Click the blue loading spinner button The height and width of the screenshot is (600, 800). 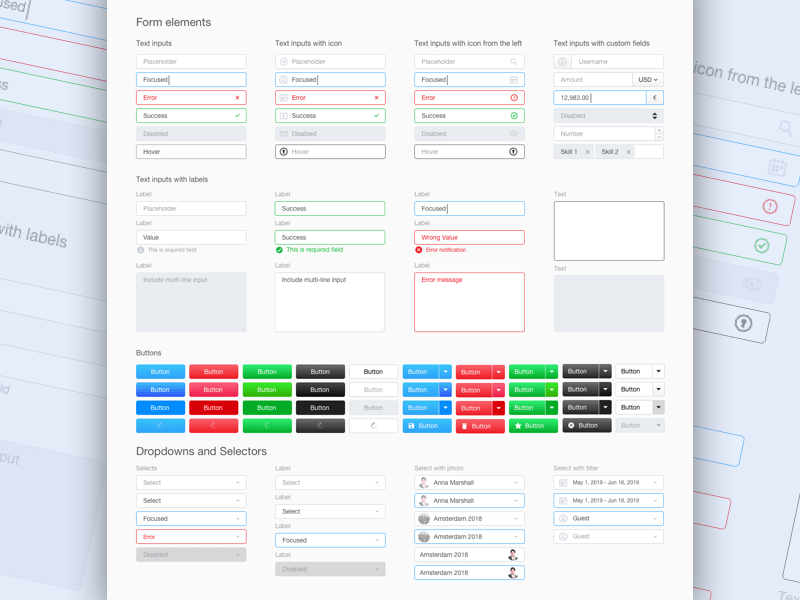(x=160, y=426)
